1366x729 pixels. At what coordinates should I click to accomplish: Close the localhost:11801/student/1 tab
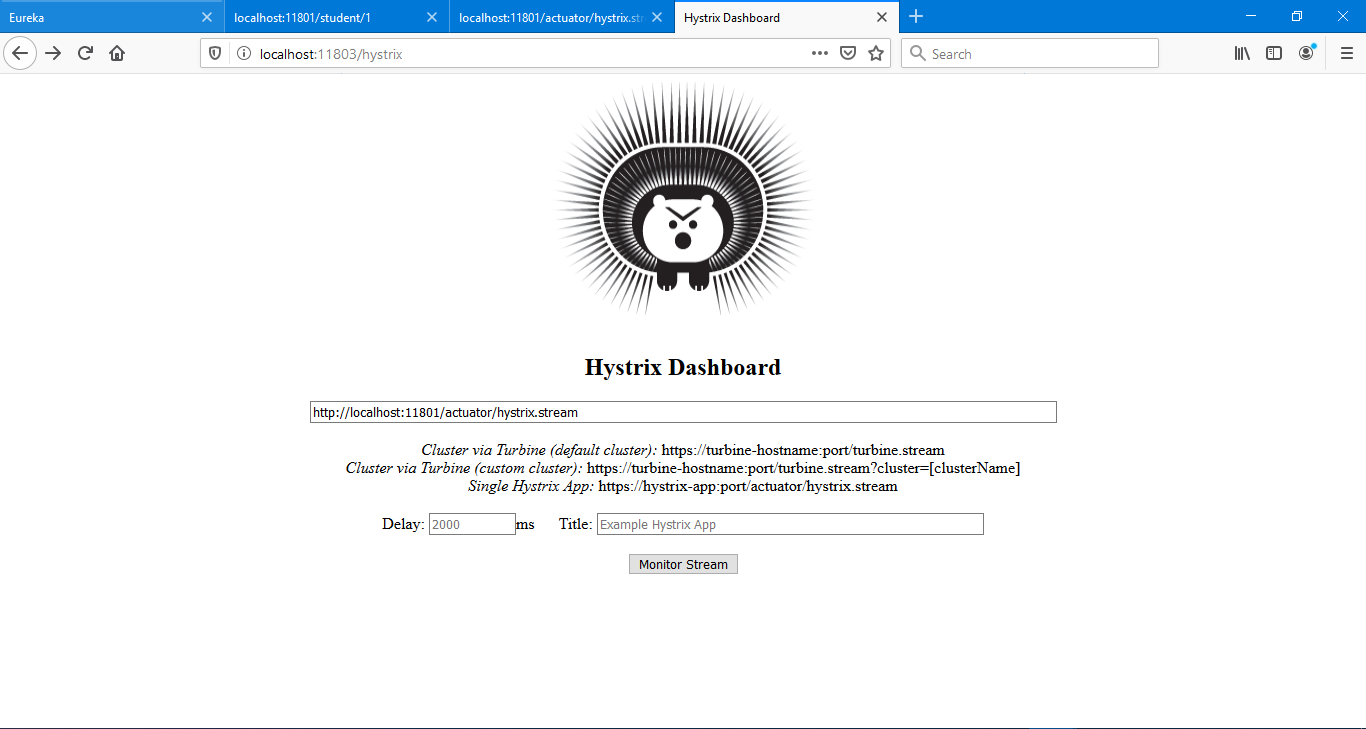(x=432, y=17)
